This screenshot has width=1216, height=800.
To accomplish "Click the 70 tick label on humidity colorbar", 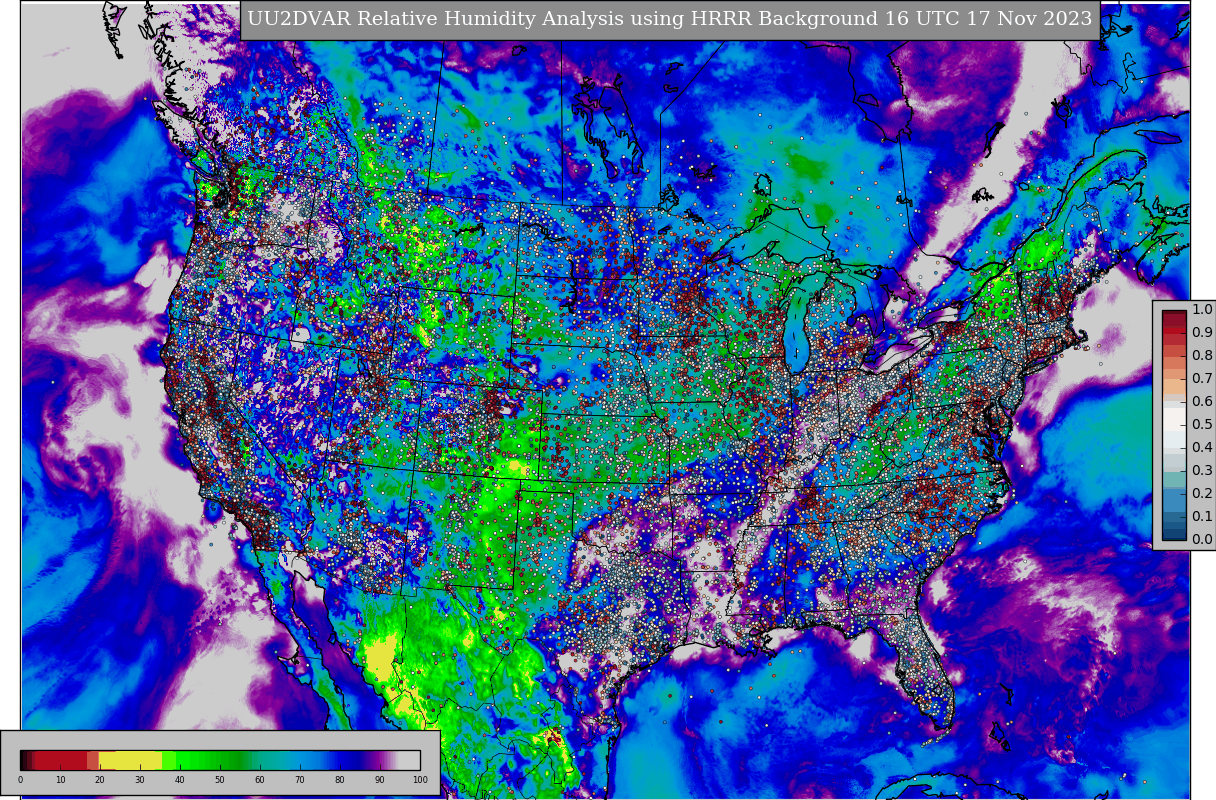I will [x=300, y=780].
